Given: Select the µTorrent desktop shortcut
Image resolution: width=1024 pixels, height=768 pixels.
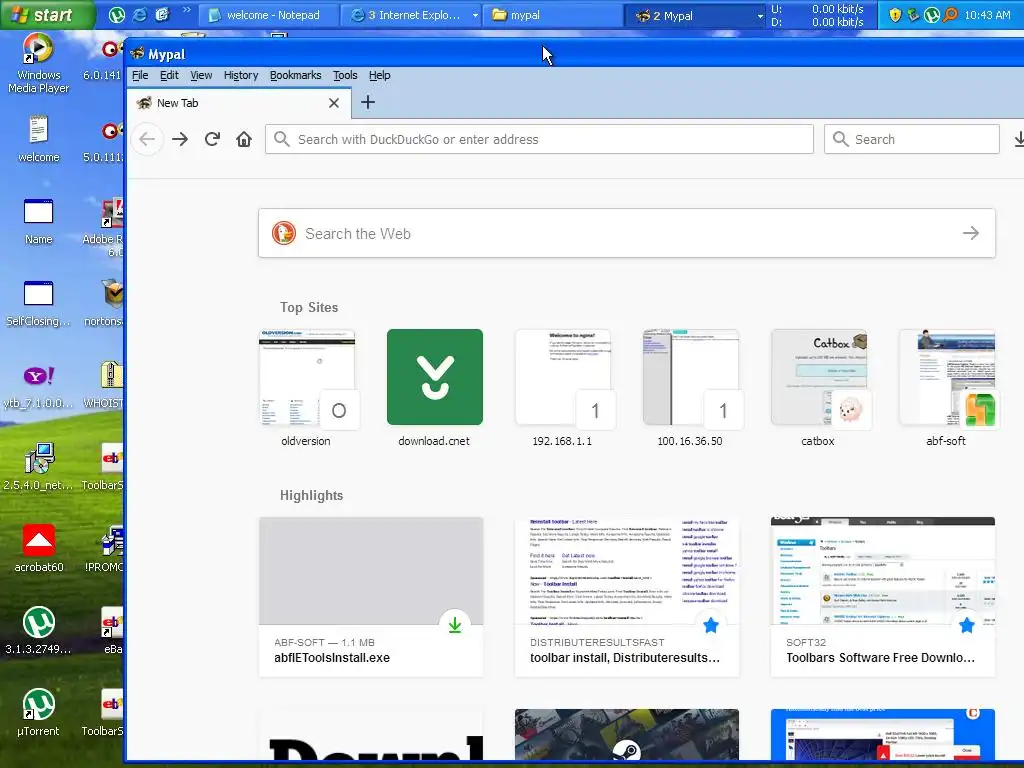Looking at the screenshot, I should click(39, 713).
